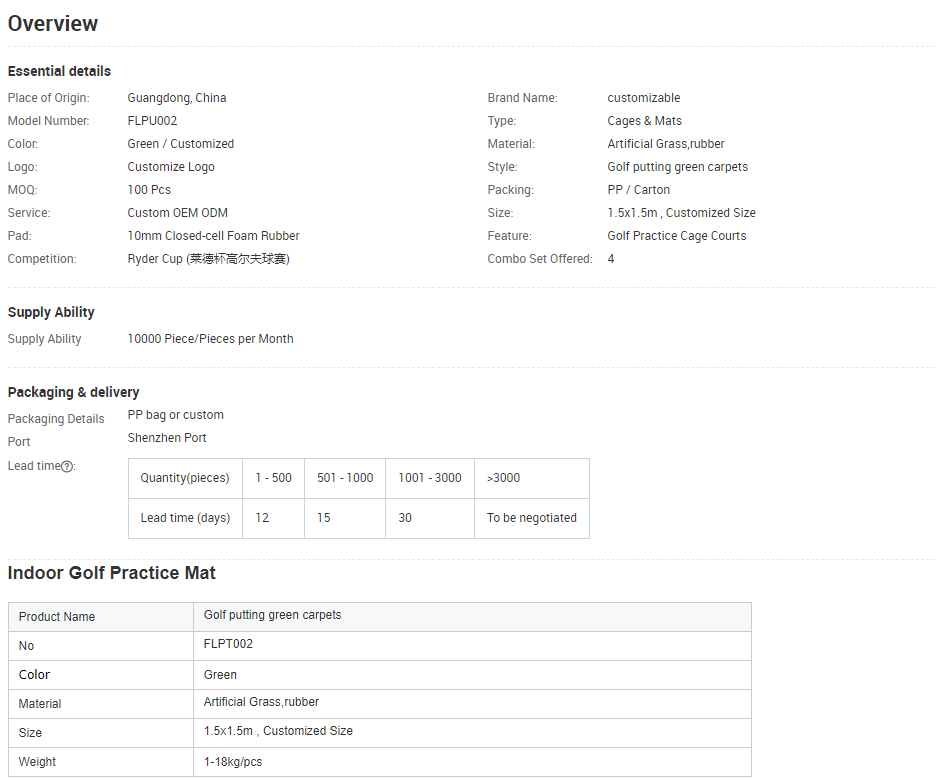Click the 10mm Closed-cell Foam Rubber text
The height and width of the screenshot is (781, 936).
coord(213,236)
